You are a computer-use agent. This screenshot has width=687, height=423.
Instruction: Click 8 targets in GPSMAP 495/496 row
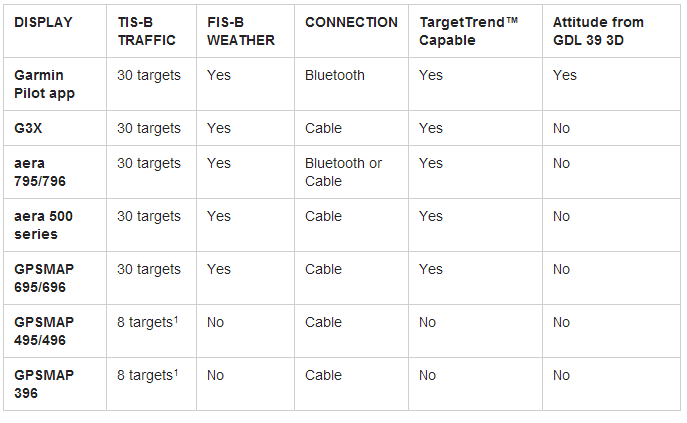148,322
